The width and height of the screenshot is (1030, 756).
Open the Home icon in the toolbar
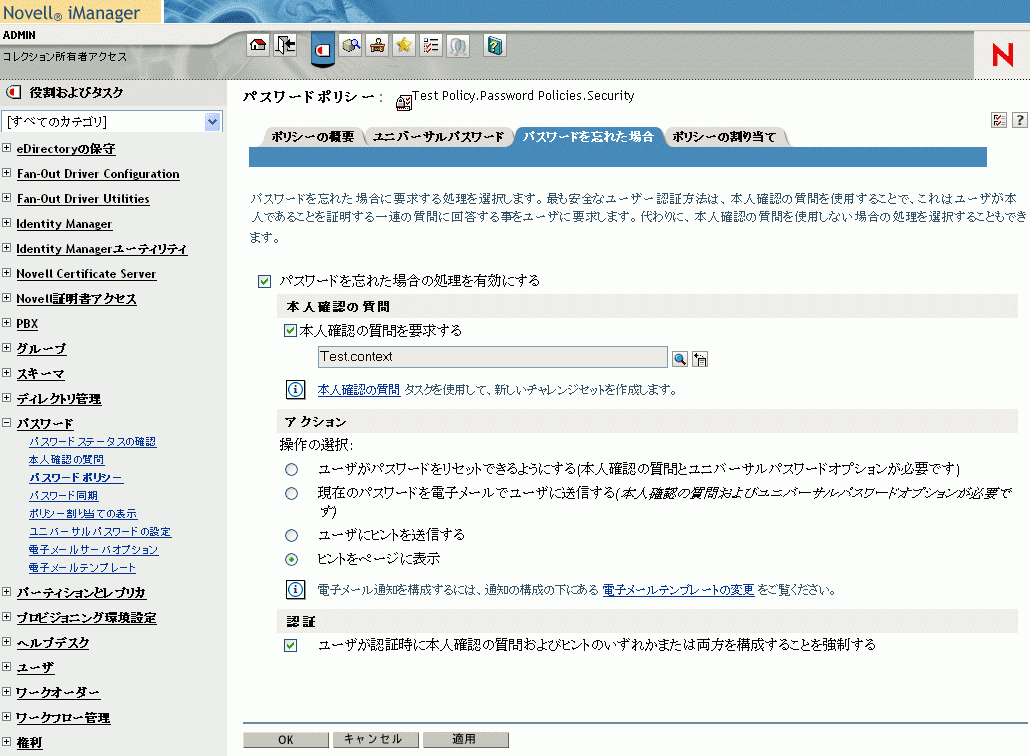pos(258,45)
